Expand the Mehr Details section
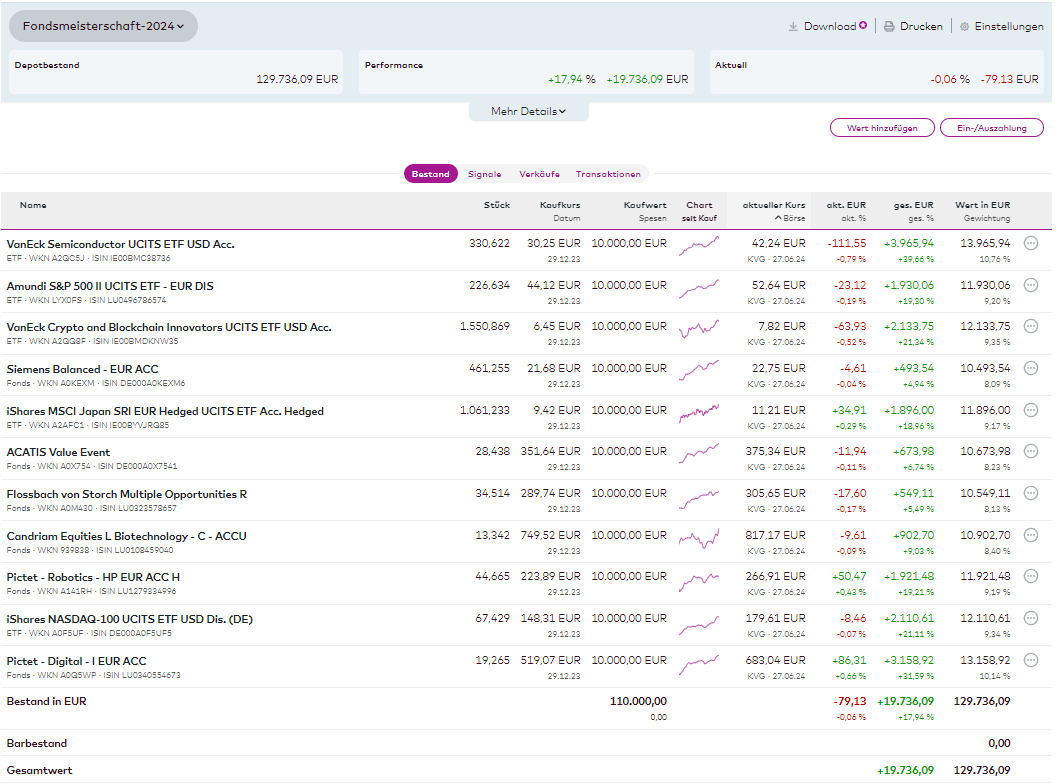Screen dimensions: 1057x784 [528, 111]
